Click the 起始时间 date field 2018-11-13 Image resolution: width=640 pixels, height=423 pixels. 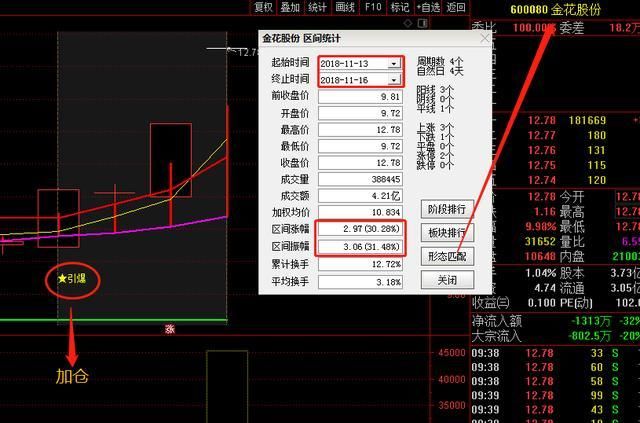click(353, 64)
